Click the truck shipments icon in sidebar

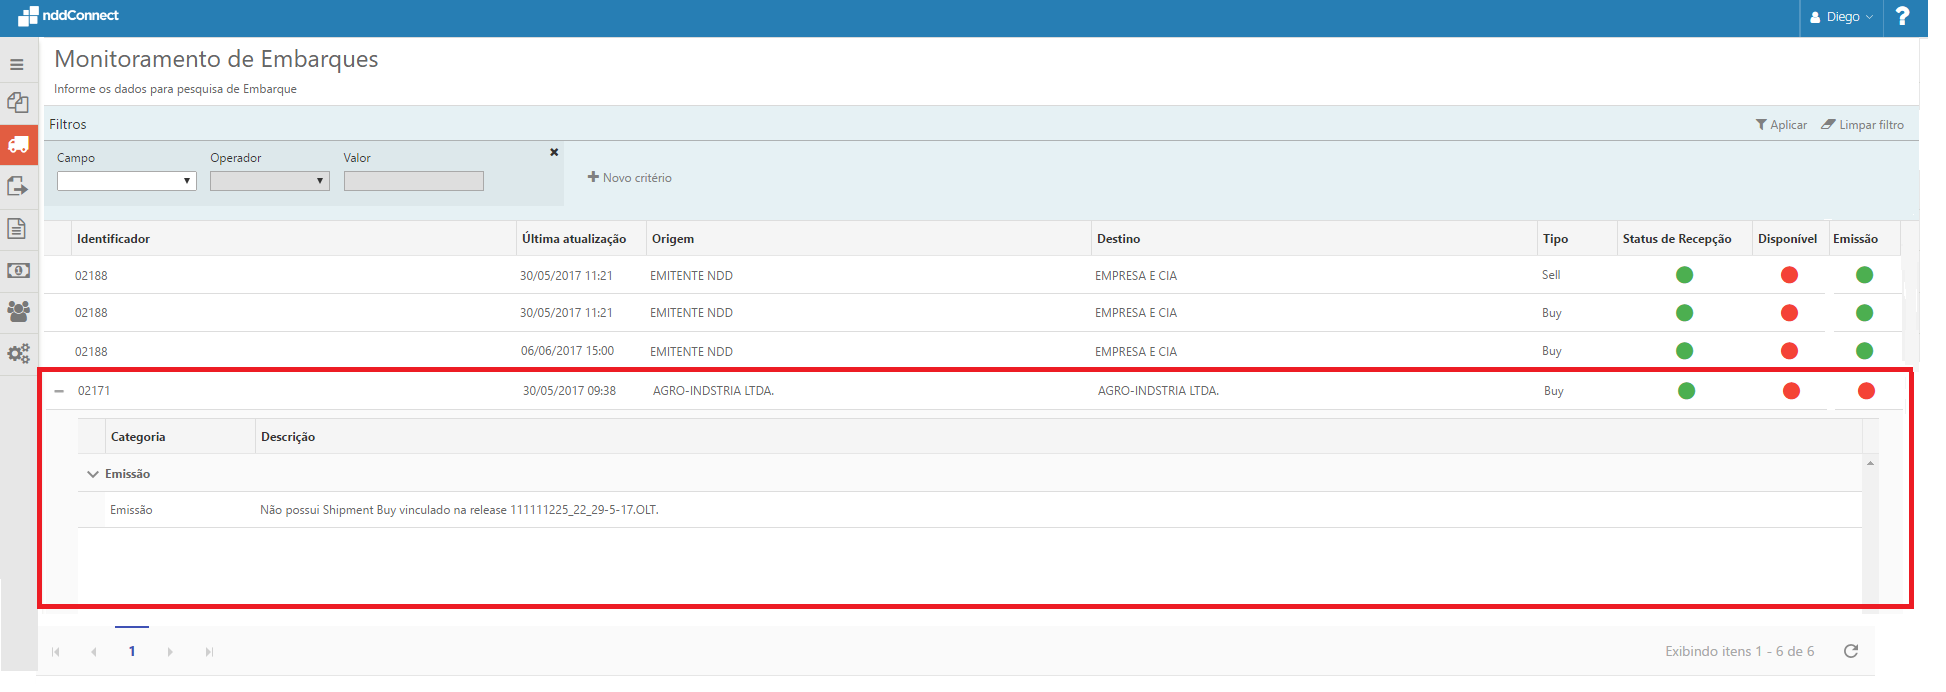pos(18,145)
